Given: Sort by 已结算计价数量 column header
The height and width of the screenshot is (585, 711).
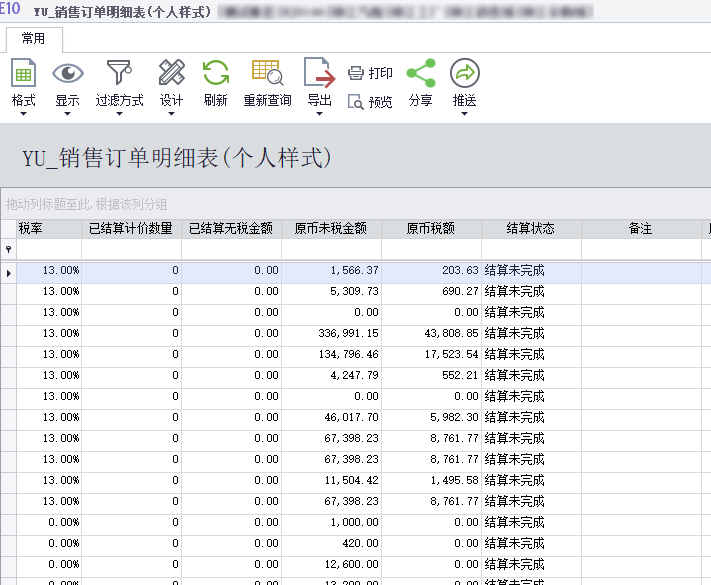Looking at the screenshot, I should (x=131, y=229).
